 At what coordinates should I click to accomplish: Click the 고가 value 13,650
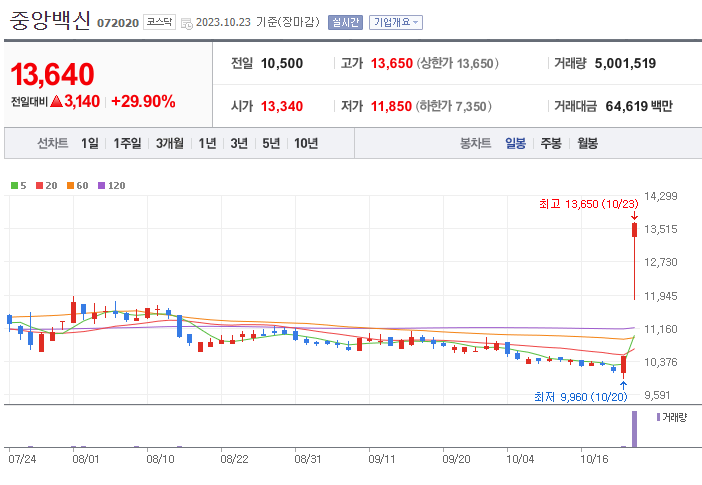click(x=392, y=64)
